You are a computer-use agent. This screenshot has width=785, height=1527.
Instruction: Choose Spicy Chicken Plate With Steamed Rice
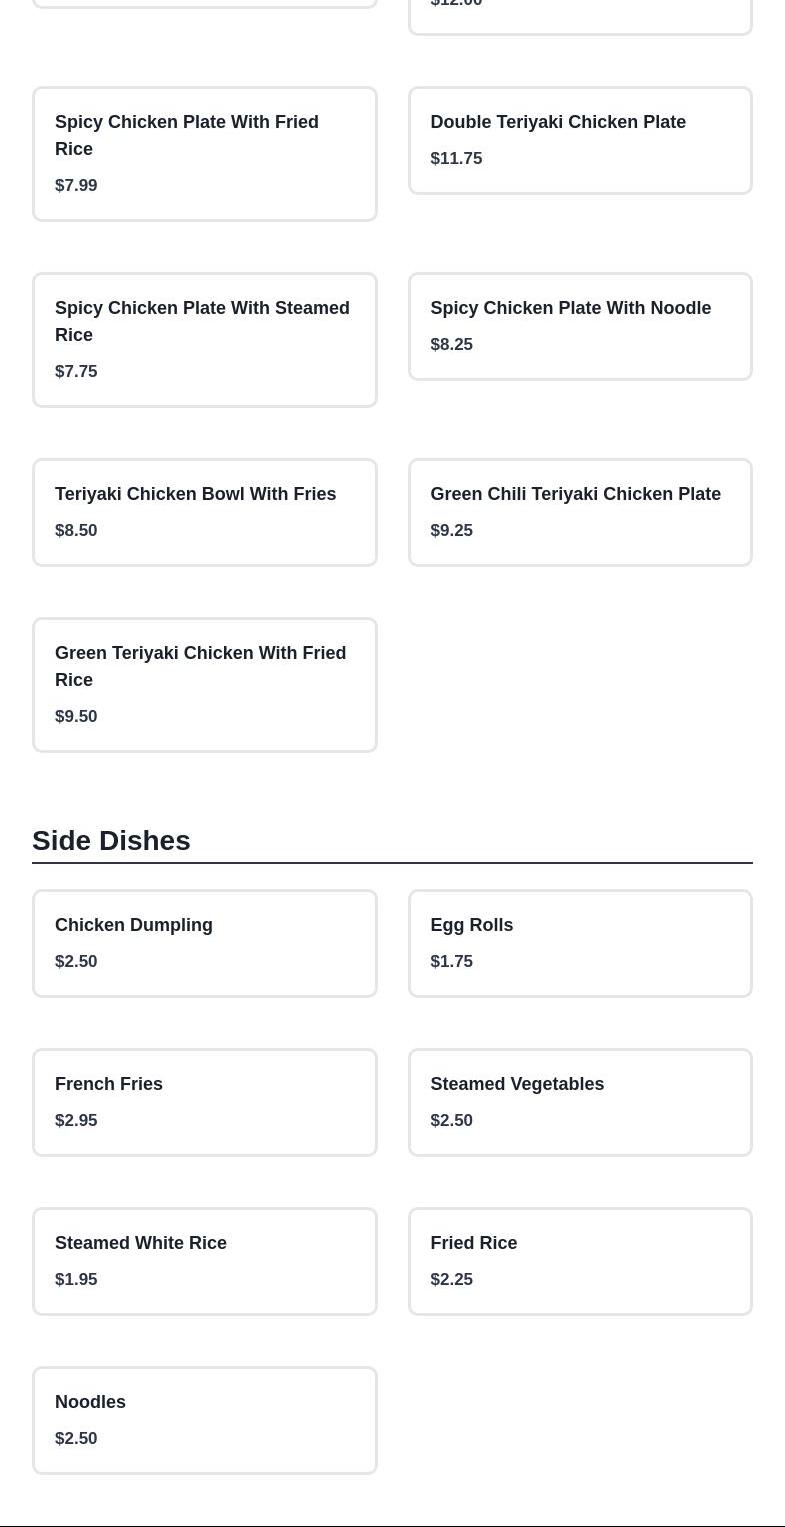point(204,339)
